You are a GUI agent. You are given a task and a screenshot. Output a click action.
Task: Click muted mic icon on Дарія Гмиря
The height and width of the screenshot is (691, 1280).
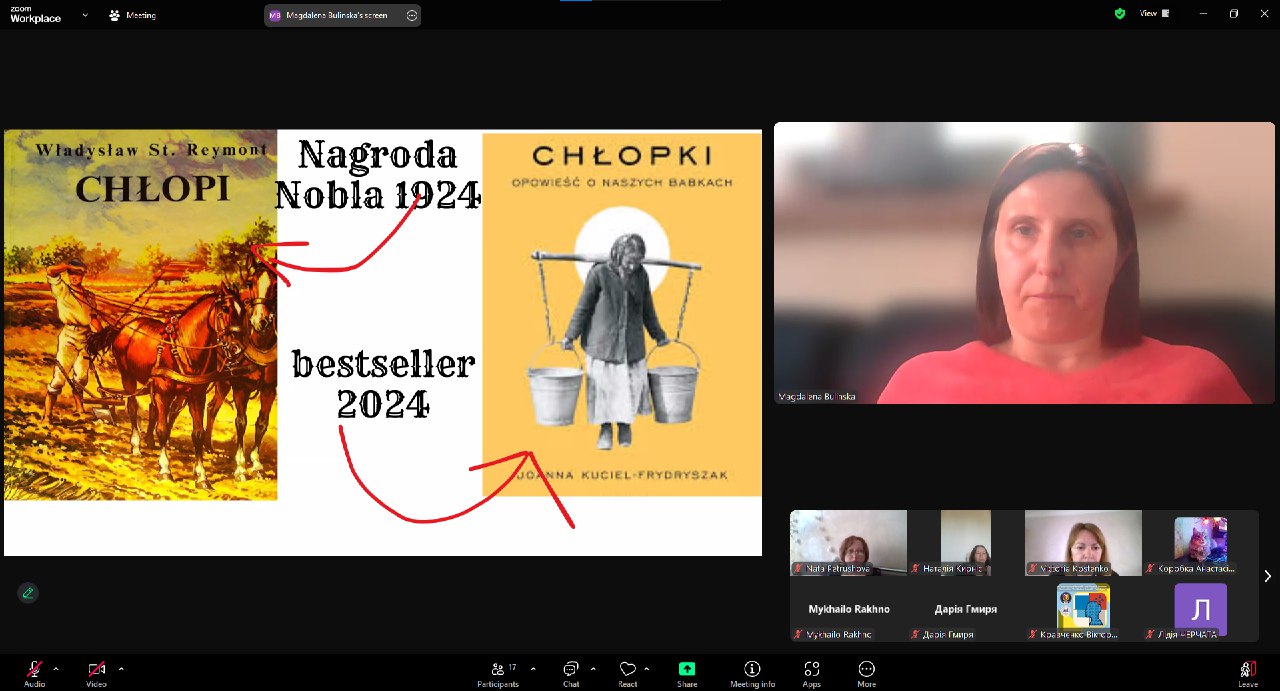915,635
